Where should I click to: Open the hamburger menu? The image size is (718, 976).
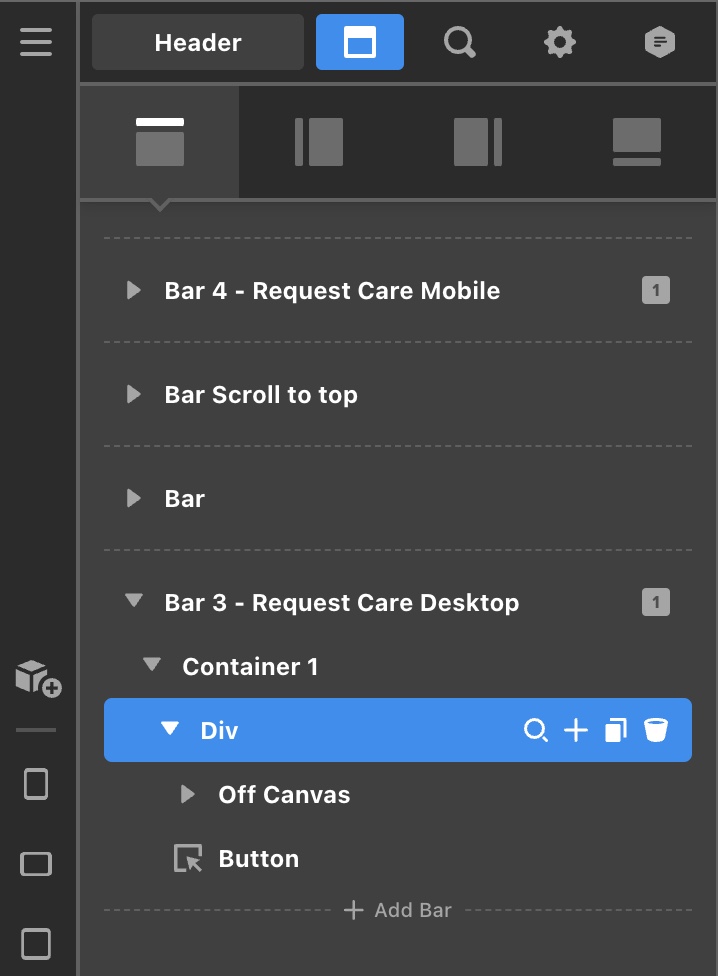36,42
